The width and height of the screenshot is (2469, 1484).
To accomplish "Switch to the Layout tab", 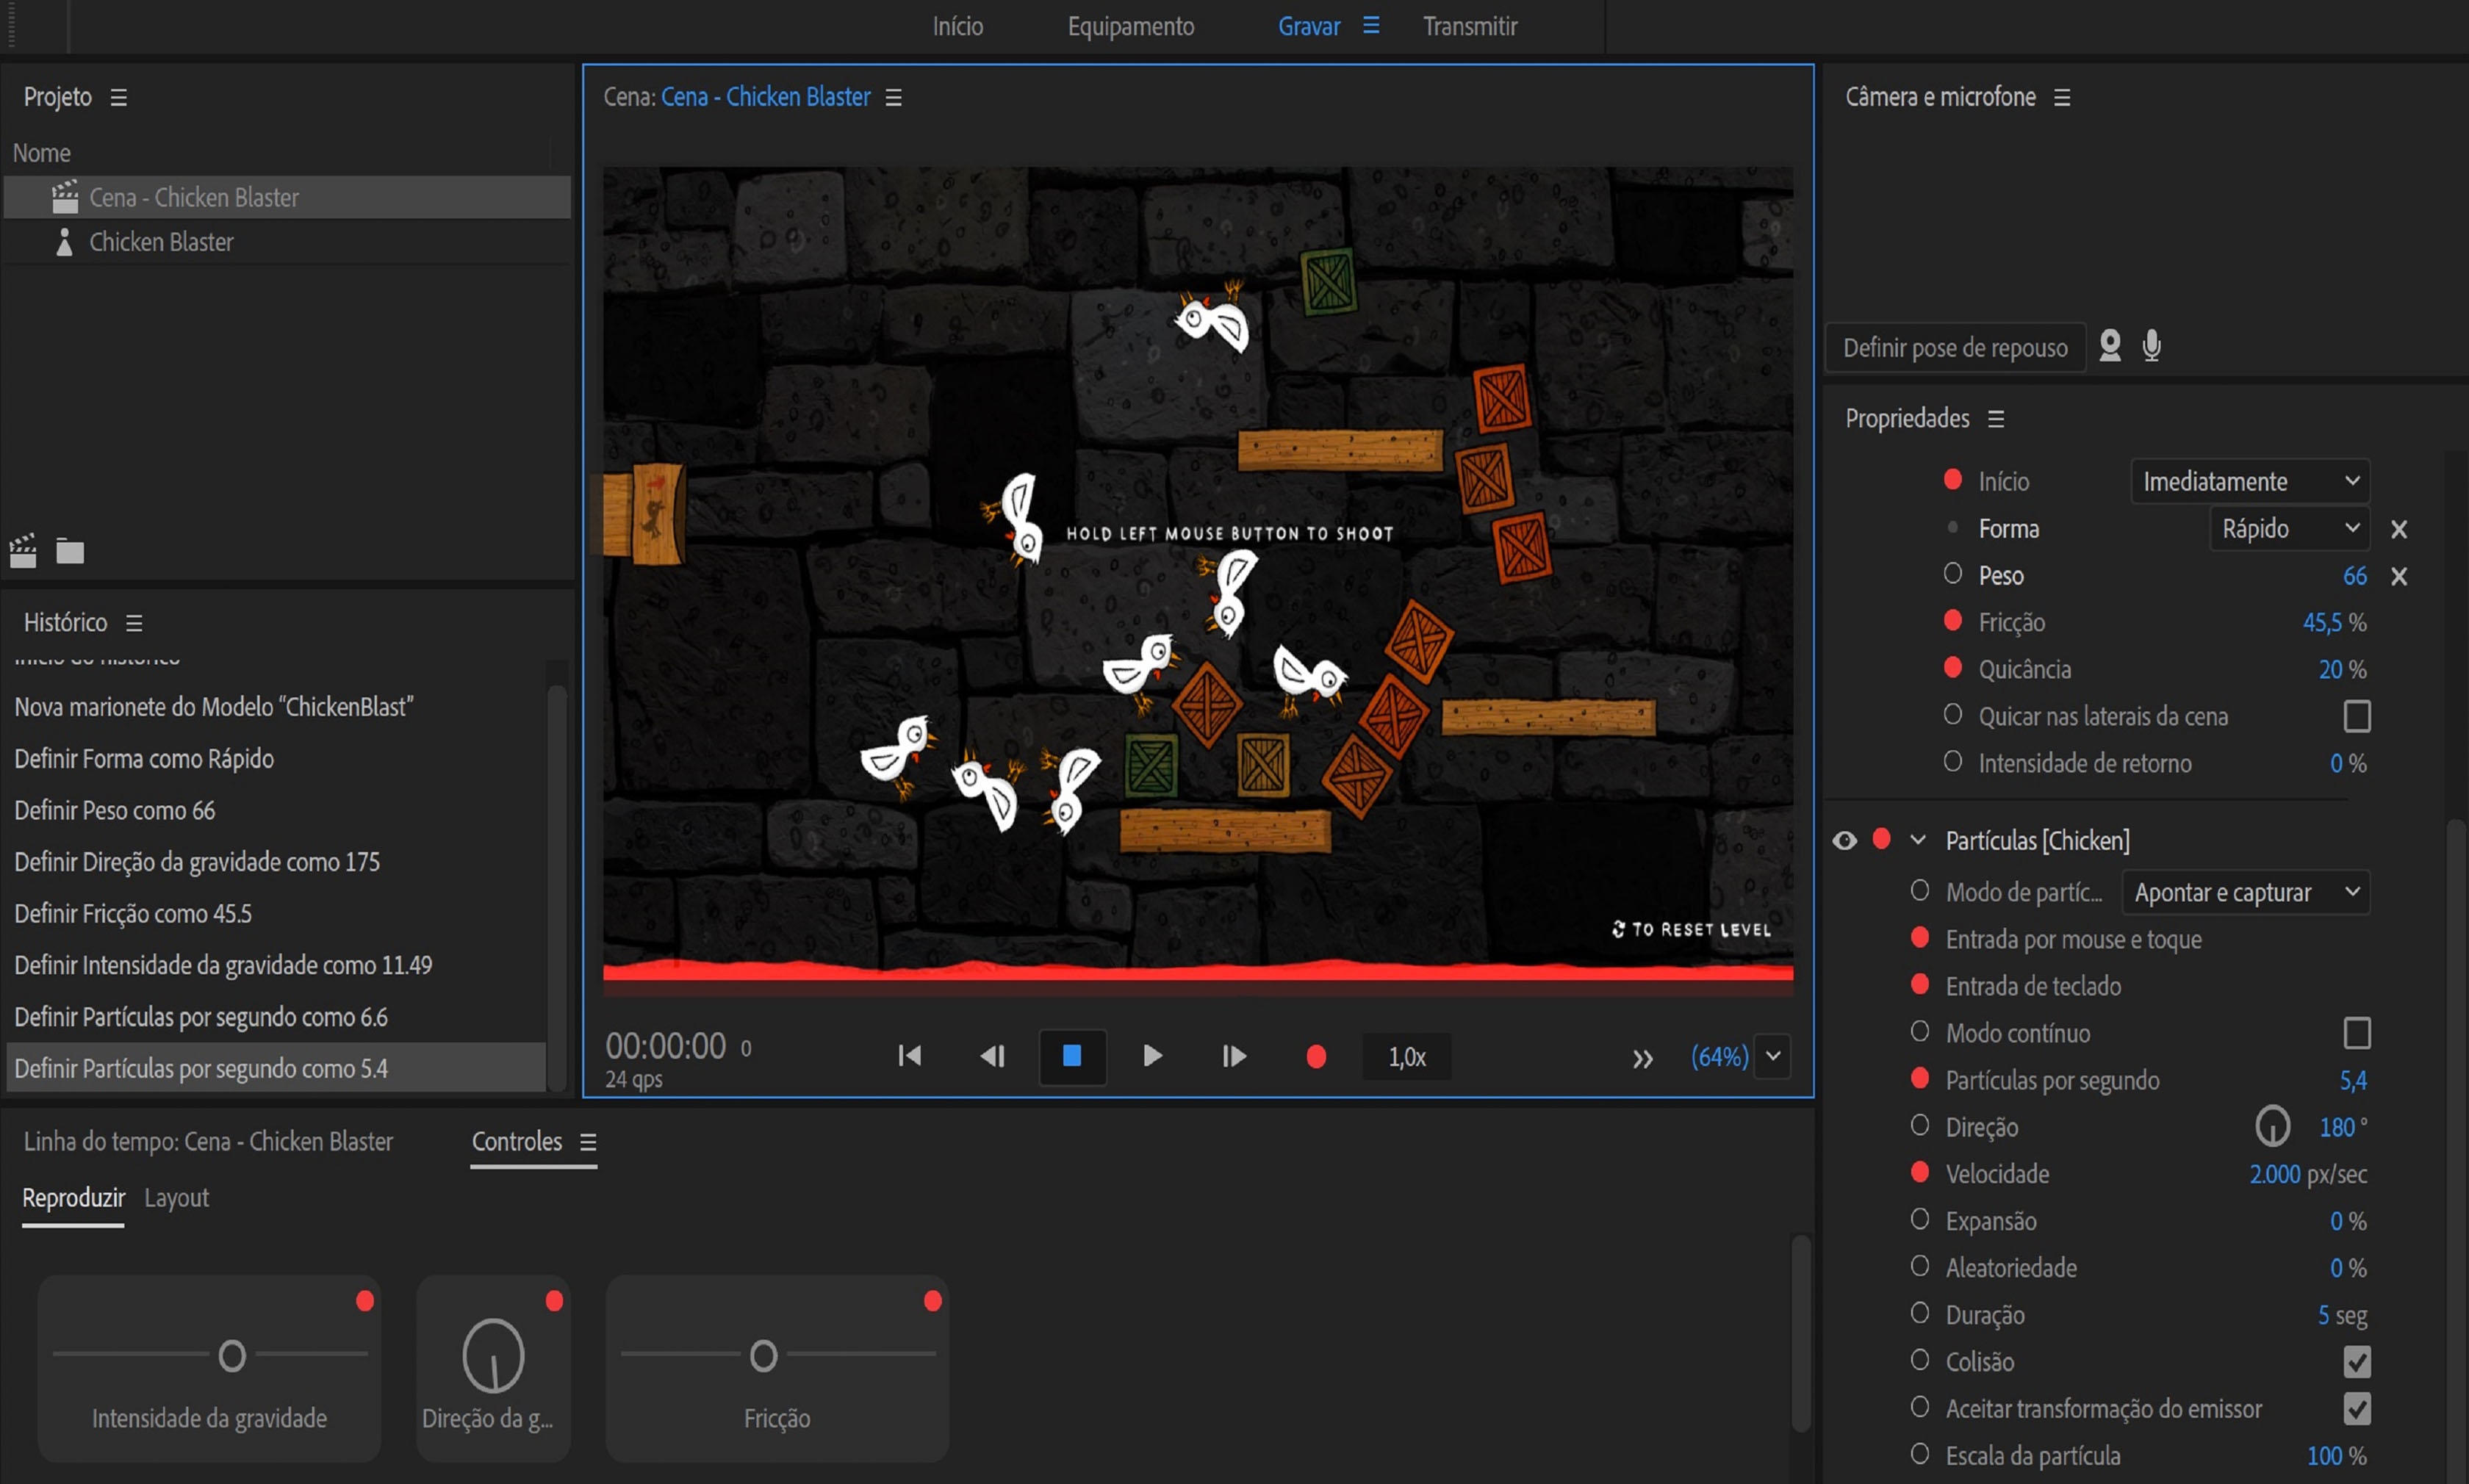I will click(176, 1197).
